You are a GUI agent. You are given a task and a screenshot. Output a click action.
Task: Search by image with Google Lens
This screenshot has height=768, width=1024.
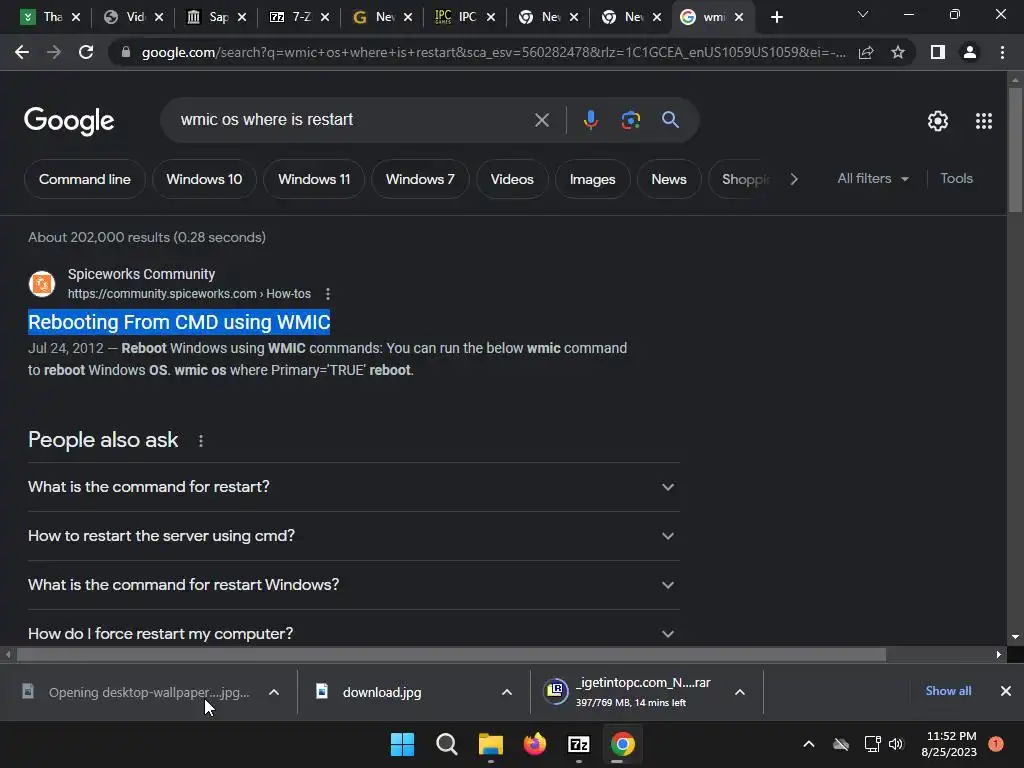[630, 120]
